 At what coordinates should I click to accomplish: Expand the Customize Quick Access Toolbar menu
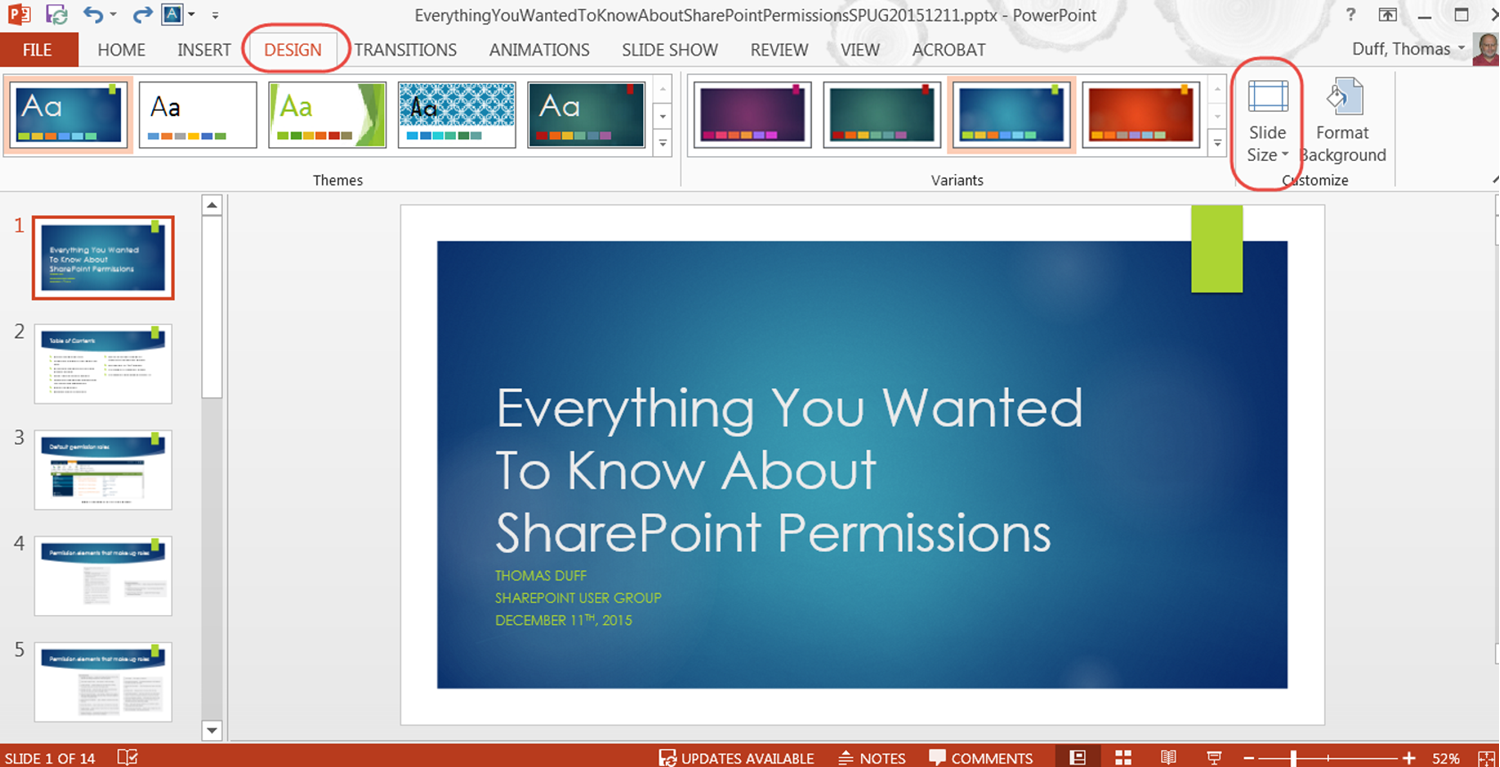[215, 14]
